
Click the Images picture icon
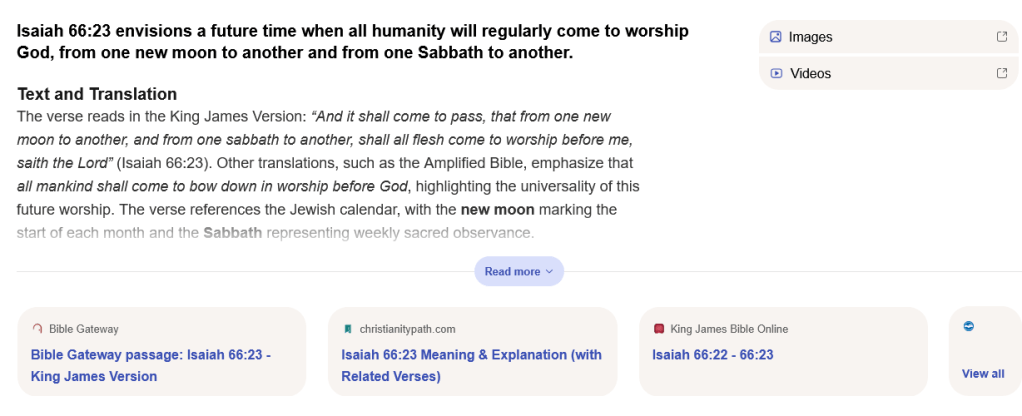pyautogui.click(x=775, y=37)
